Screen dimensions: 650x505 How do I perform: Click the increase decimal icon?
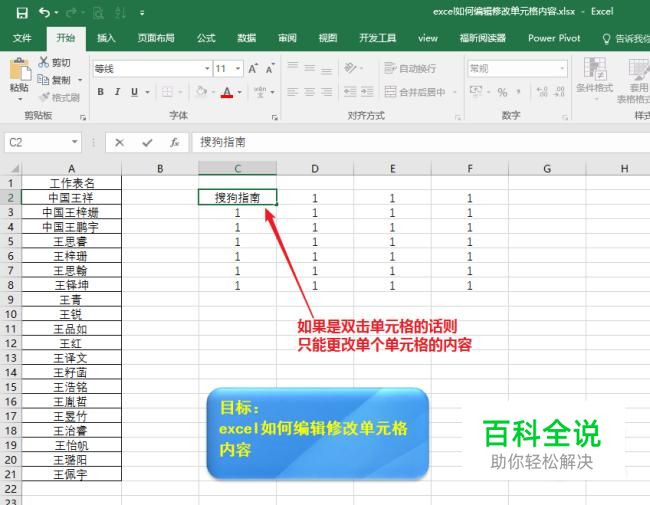[542, 92]
